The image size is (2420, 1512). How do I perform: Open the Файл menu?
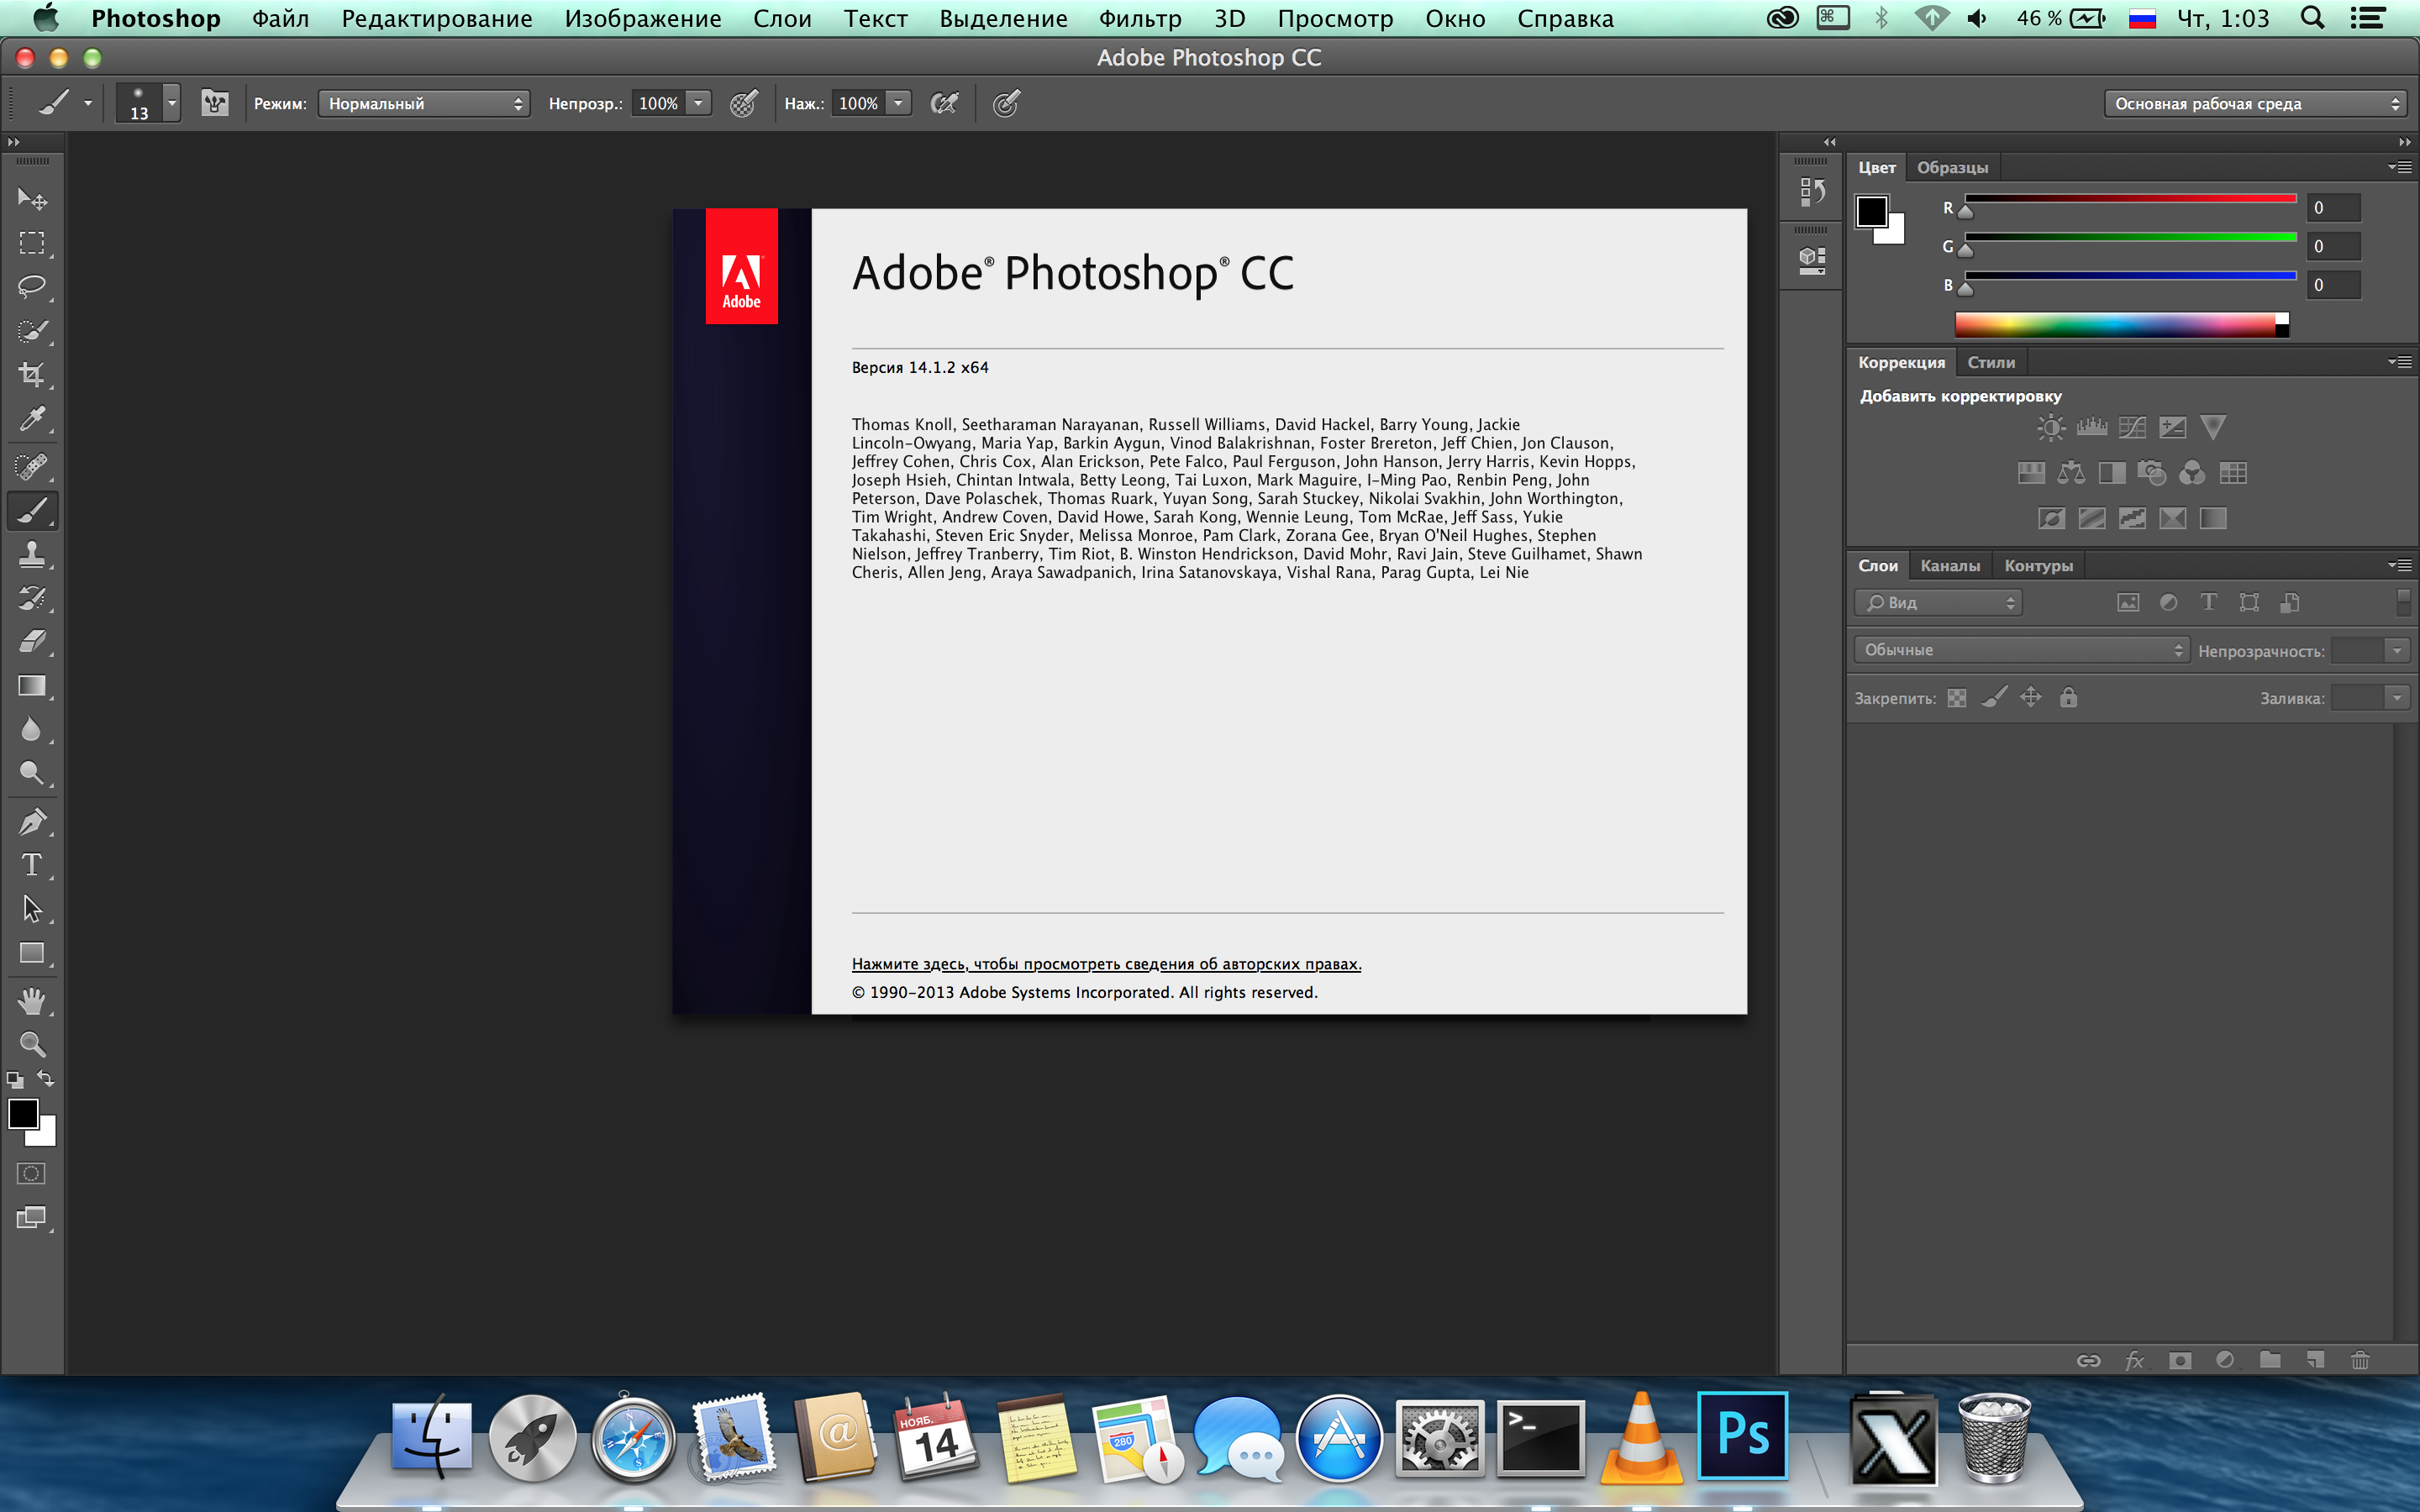280,18
